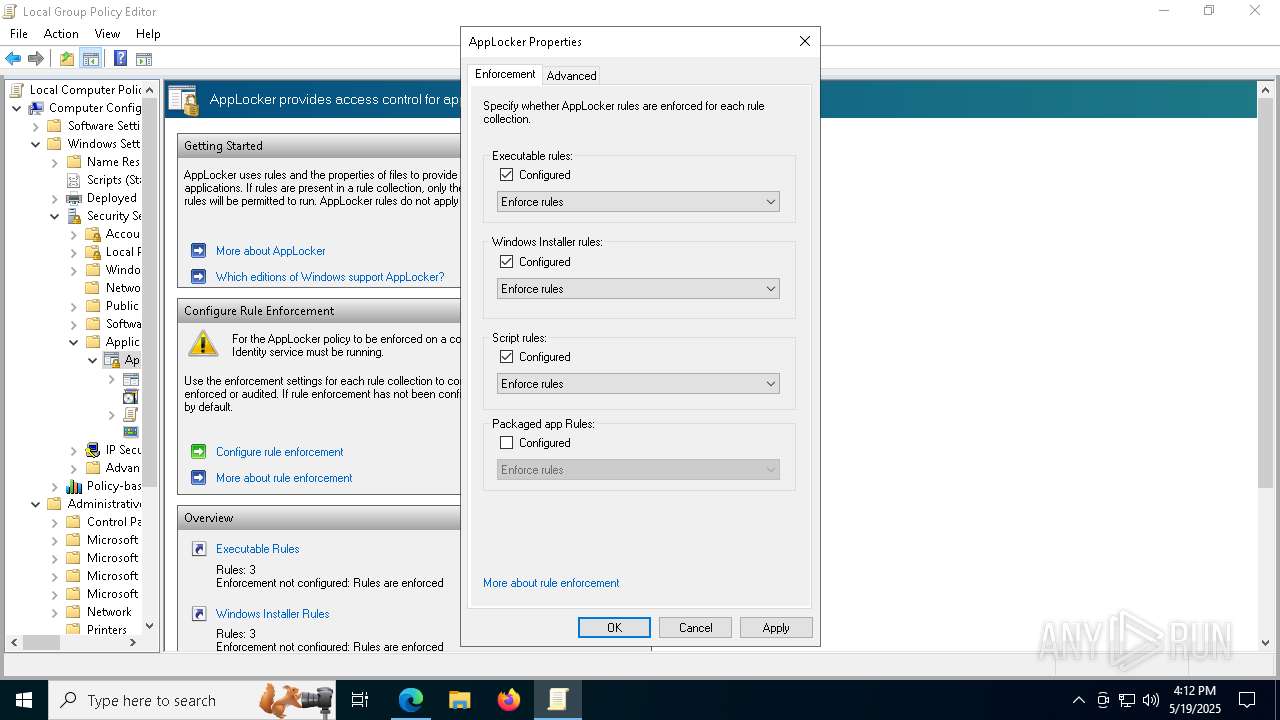Open the Windows Start menu

24,700
